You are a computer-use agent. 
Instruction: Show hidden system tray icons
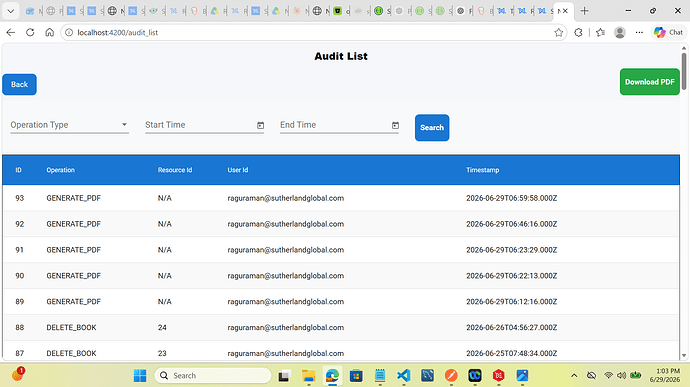574,376
